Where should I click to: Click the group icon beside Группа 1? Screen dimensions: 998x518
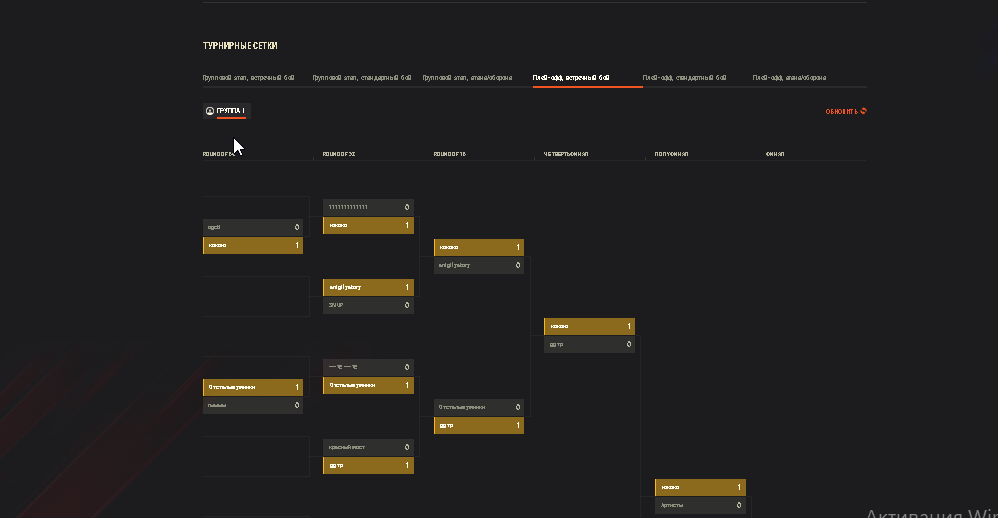tap(209, 110)
